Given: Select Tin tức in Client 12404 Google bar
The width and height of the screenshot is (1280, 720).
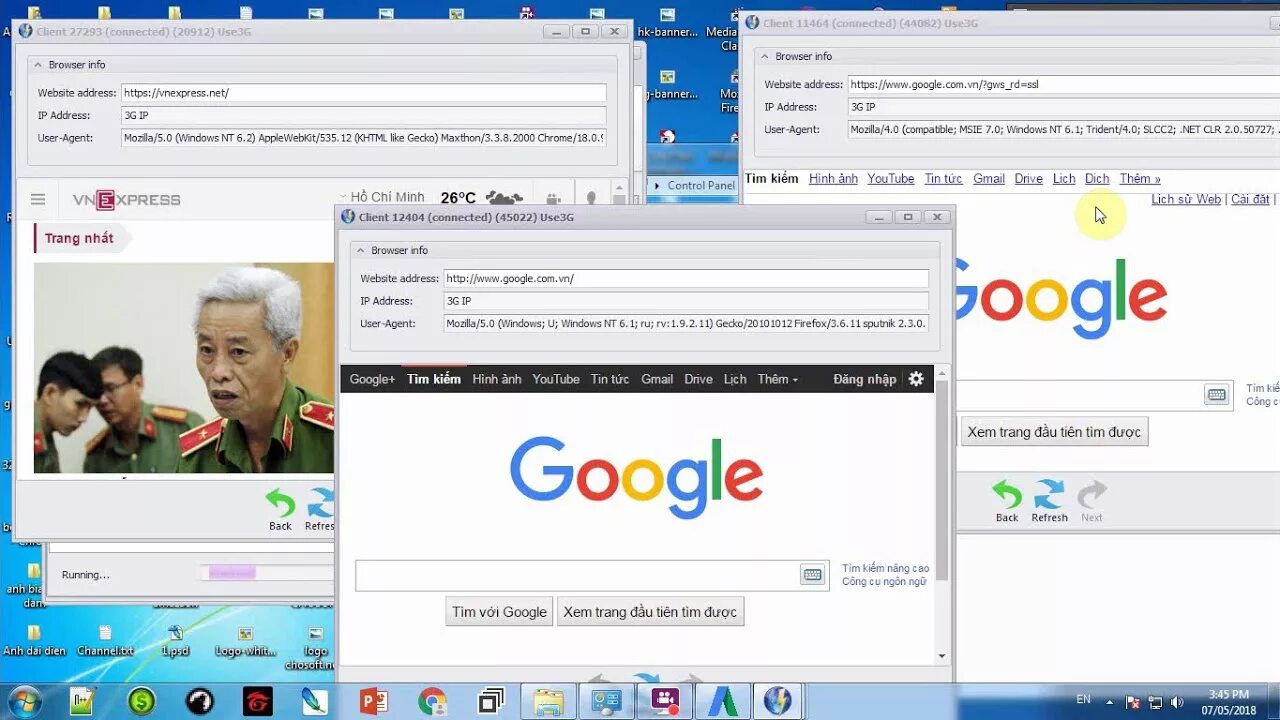Looking at the screenshot, I should click(610, 379).
